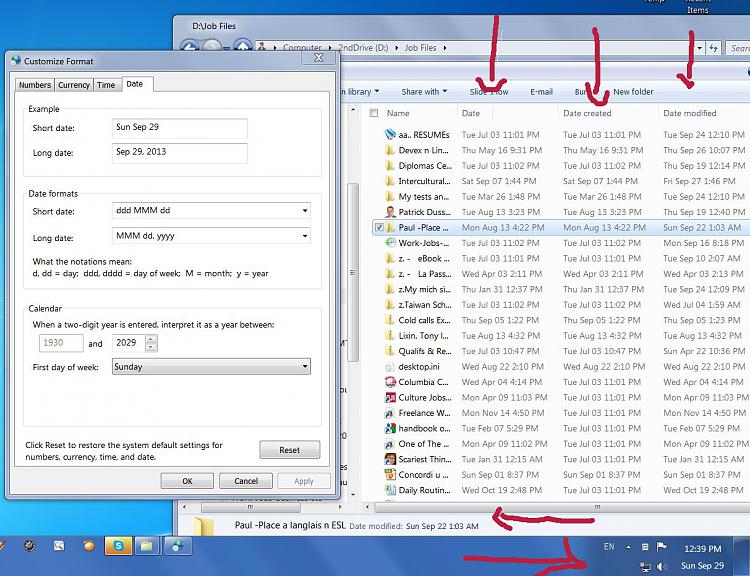Screen dimensions: 750x576
Task: Create a New folder from toolbar
Action: click(x=633, y=92)
